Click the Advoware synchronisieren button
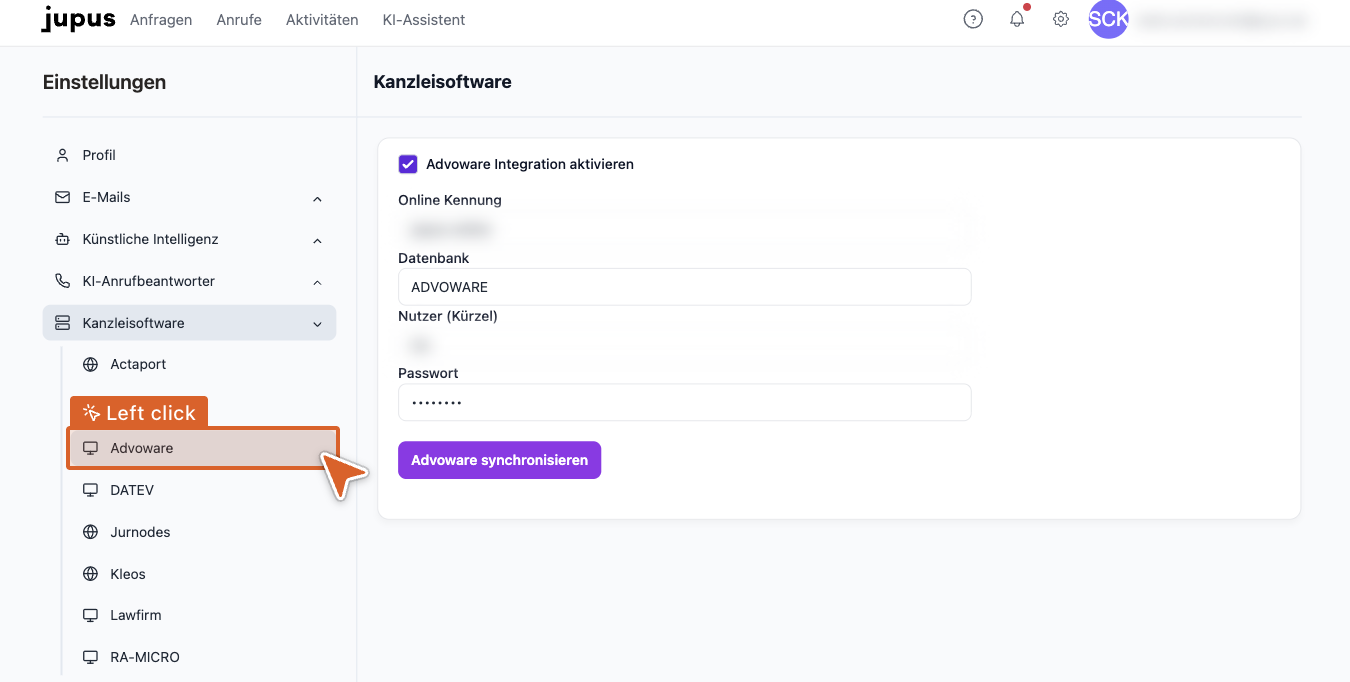This screenshot has height=682, width=1350. [x=499, y=460]
